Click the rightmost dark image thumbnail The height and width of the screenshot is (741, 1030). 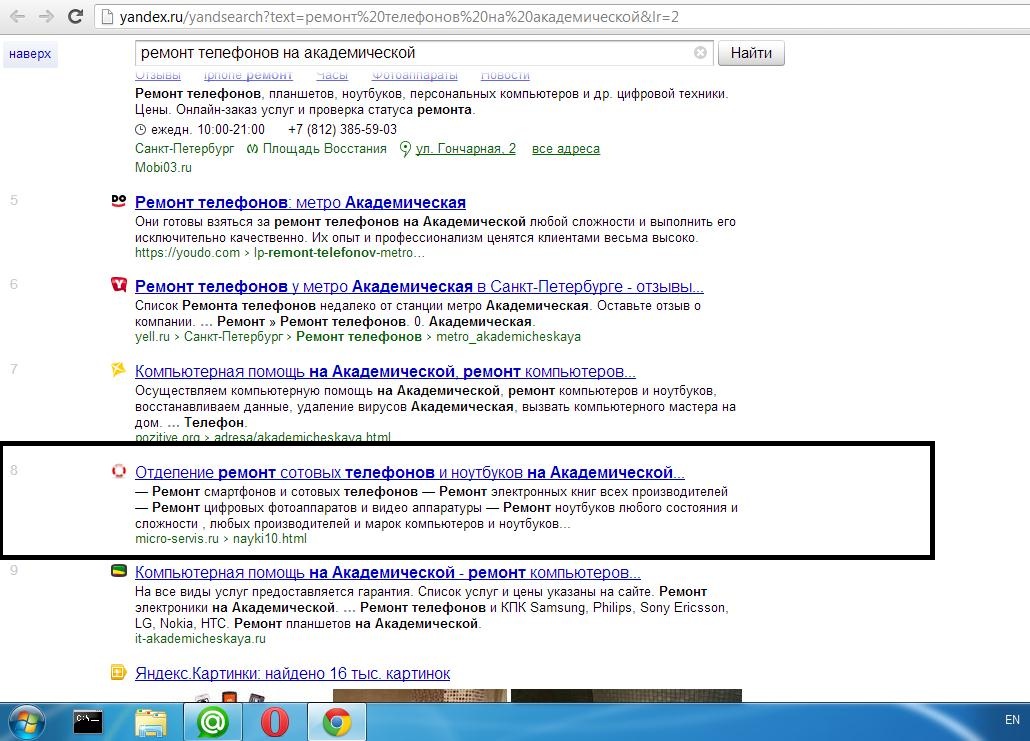pyautogui.click(x=627, y=696)
